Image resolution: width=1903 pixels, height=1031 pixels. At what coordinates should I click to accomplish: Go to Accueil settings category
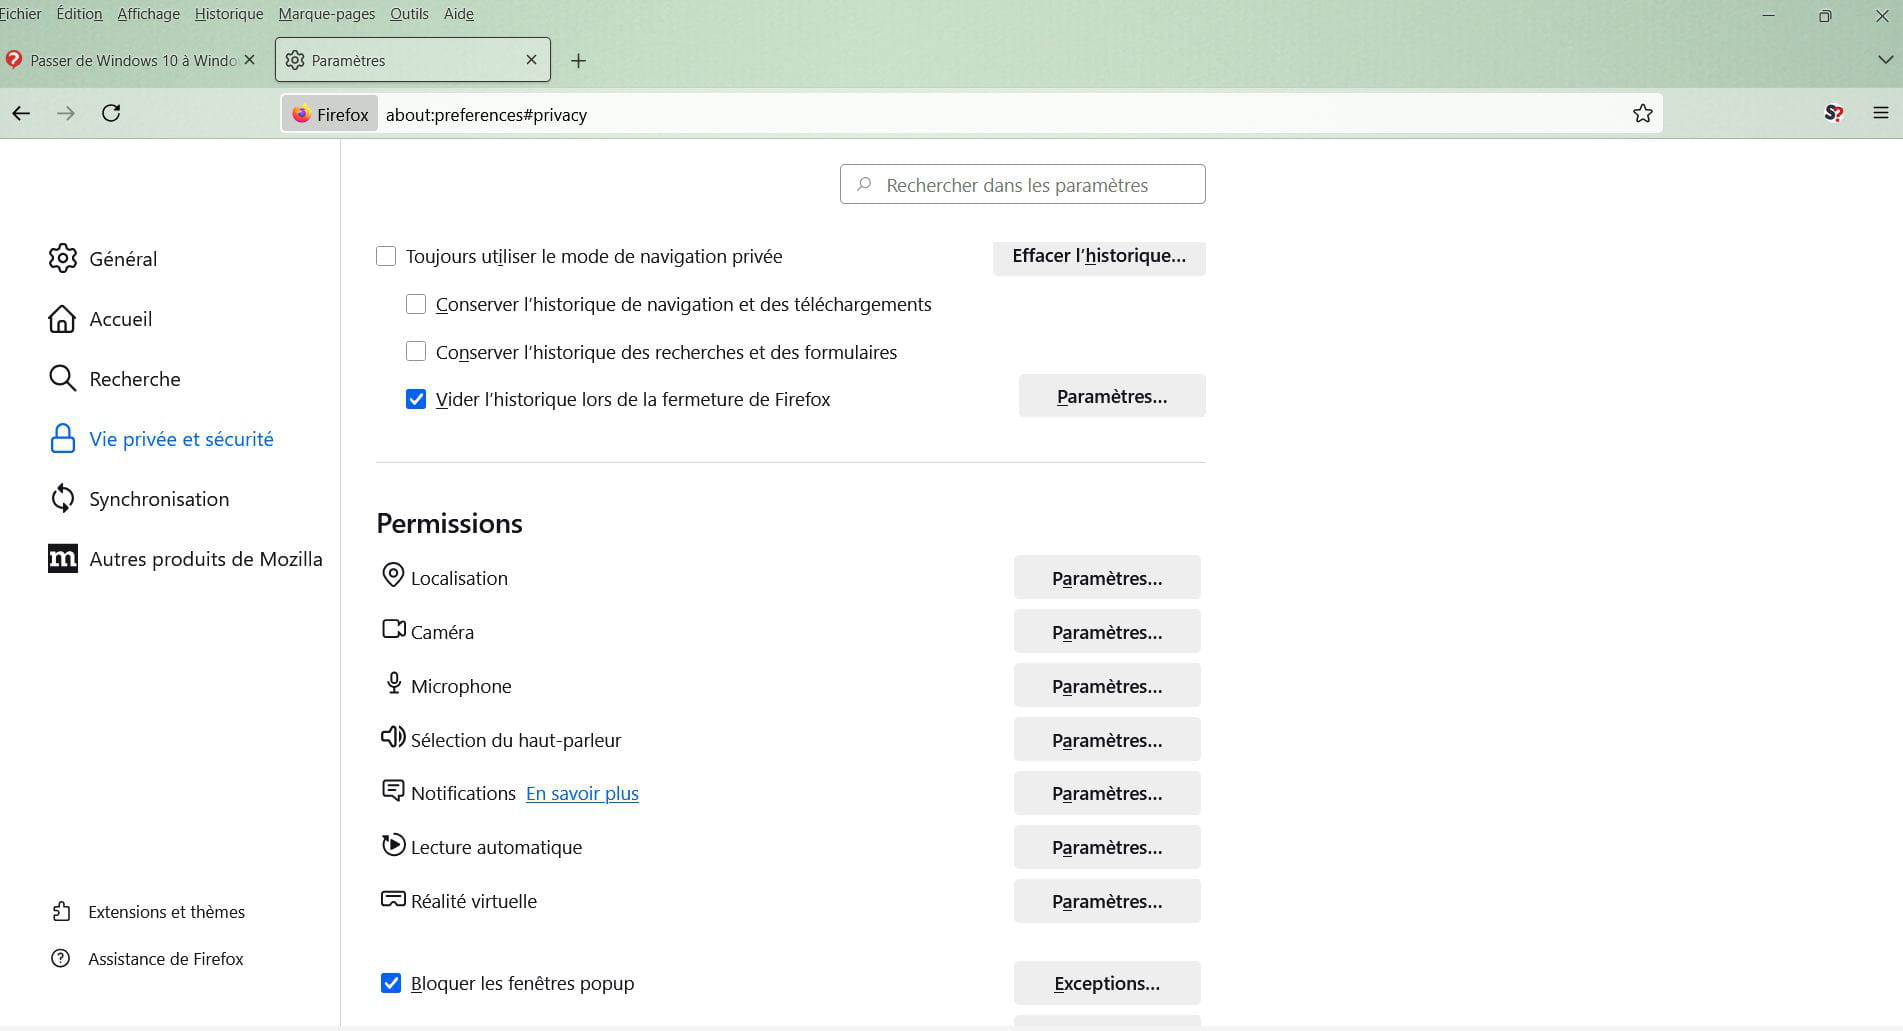point(121,319)
